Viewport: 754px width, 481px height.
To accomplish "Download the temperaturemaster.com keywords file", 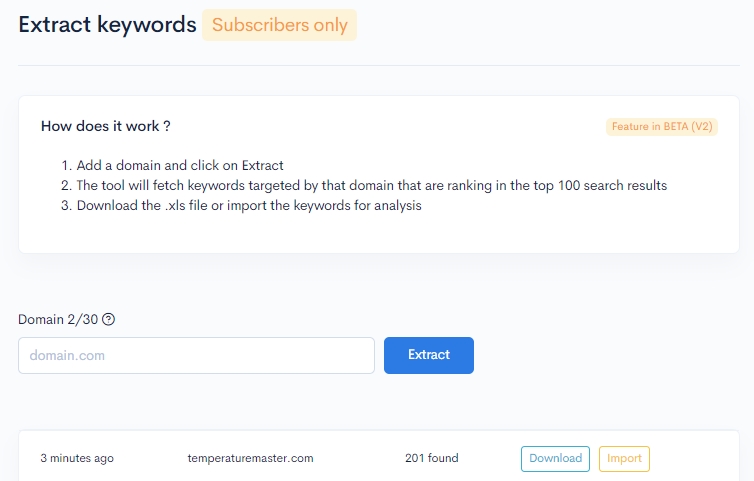I will pos(555,458).
